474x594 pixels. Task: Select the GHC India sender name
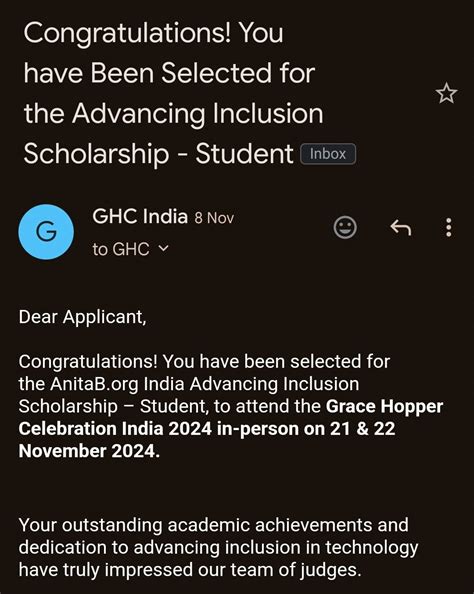140,217
